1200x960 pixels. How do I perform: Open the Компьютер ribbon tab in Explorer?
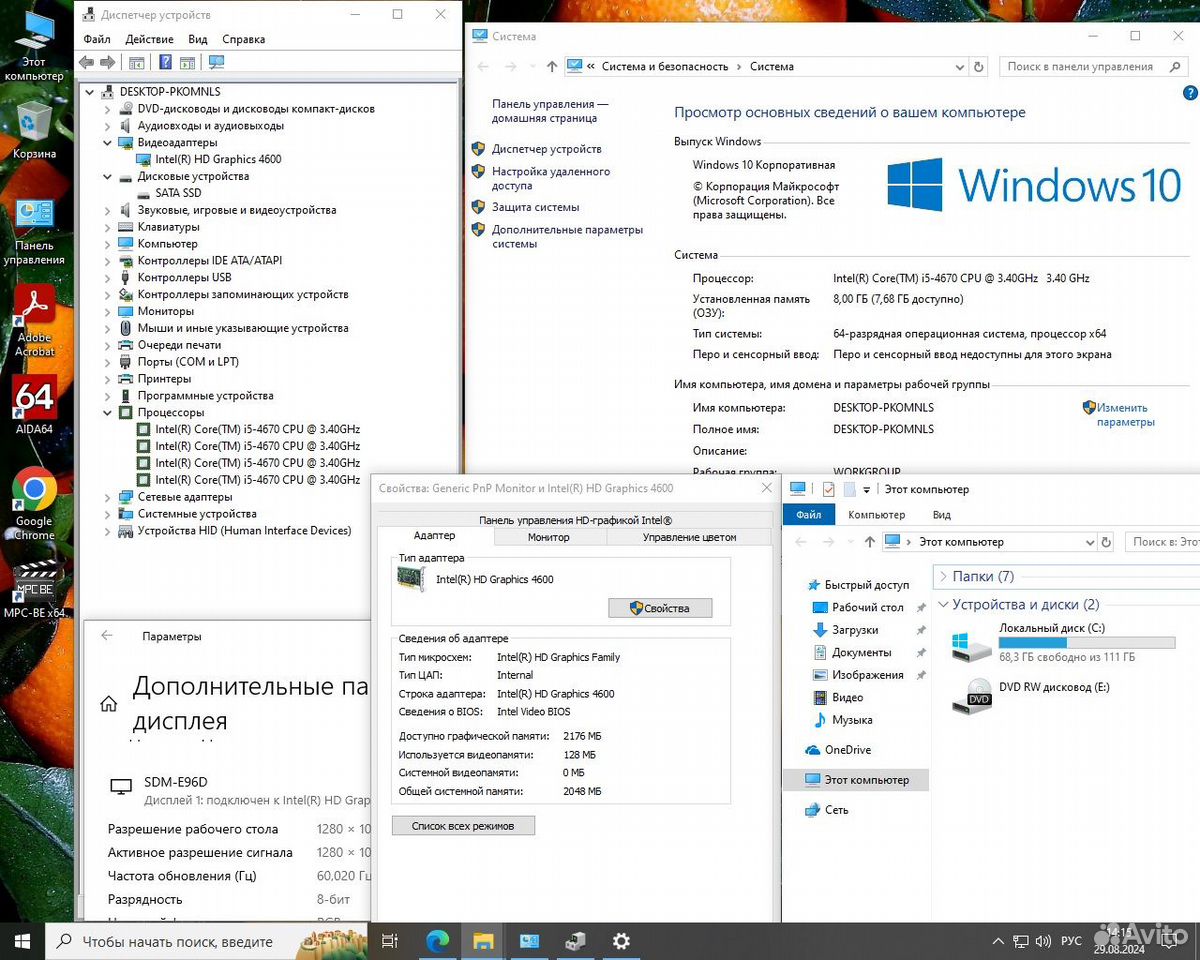(877, 515)
